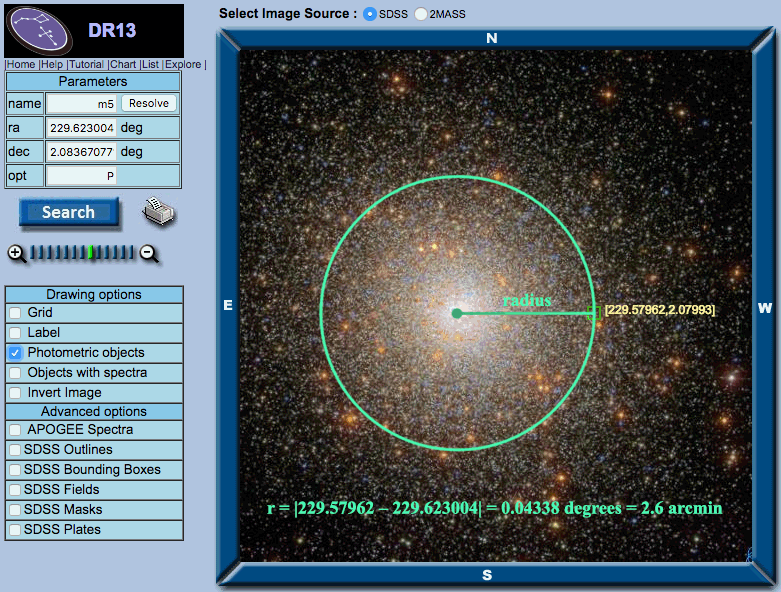The width and height of the screenshot is (781, 592).
Task: Enable the Grid checkbox
Action: tap(15, 313)
